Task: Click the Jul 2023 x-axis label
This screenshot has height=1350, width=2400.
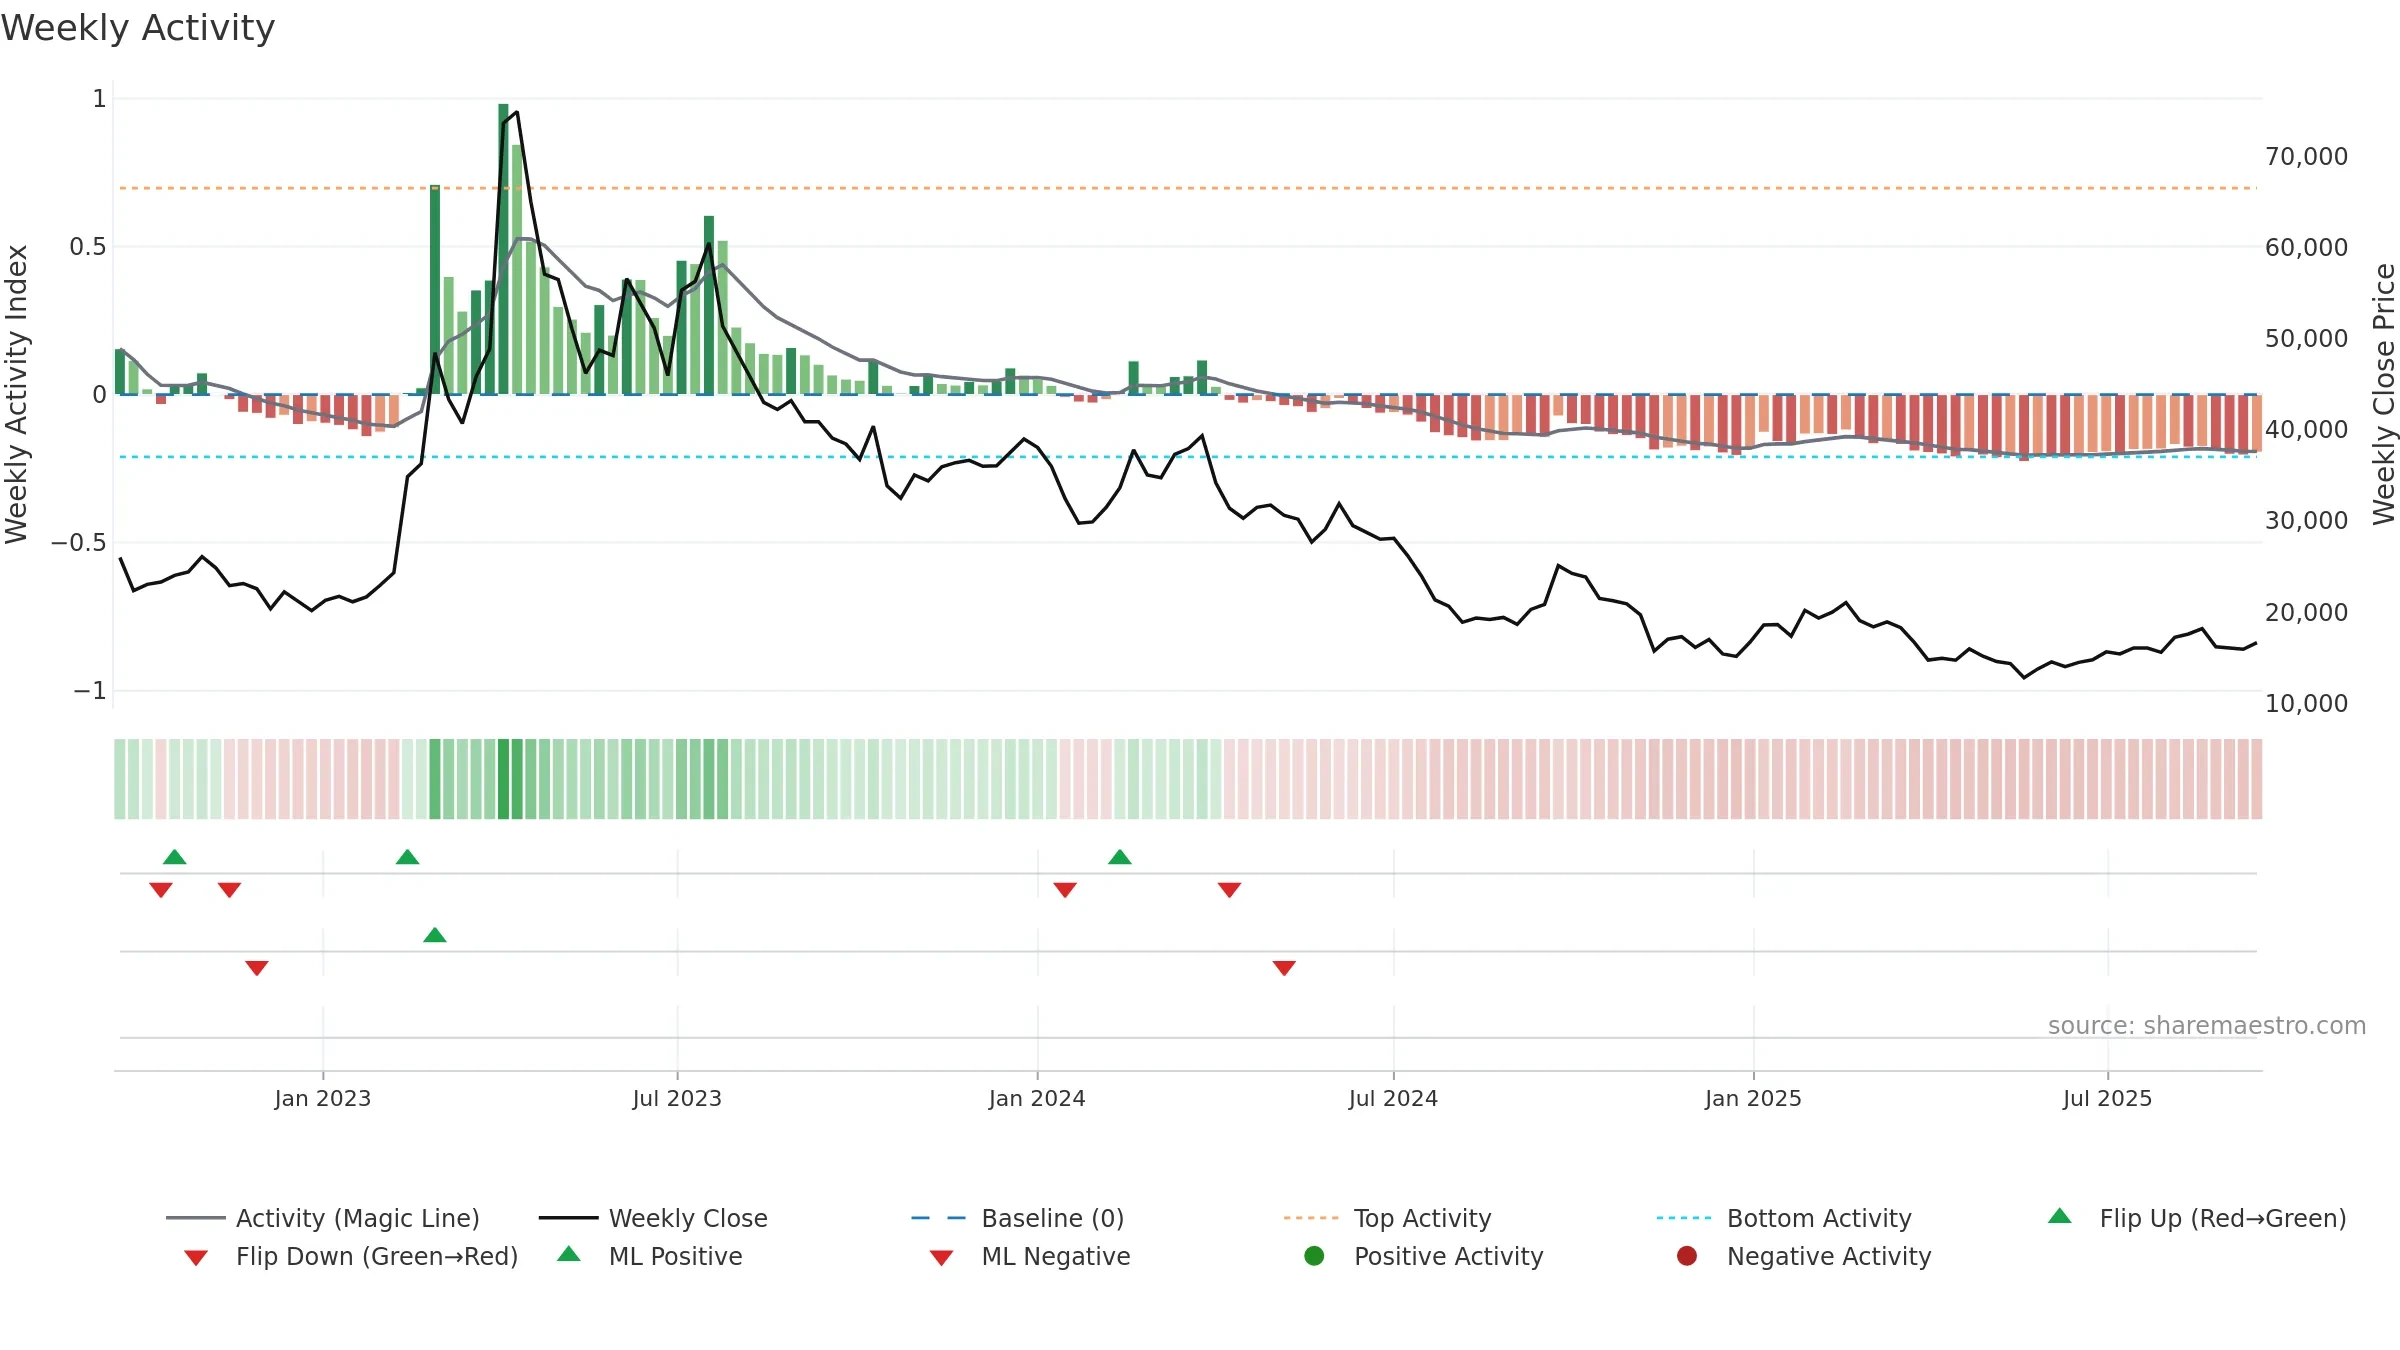Action: [x=677, y=1098]
